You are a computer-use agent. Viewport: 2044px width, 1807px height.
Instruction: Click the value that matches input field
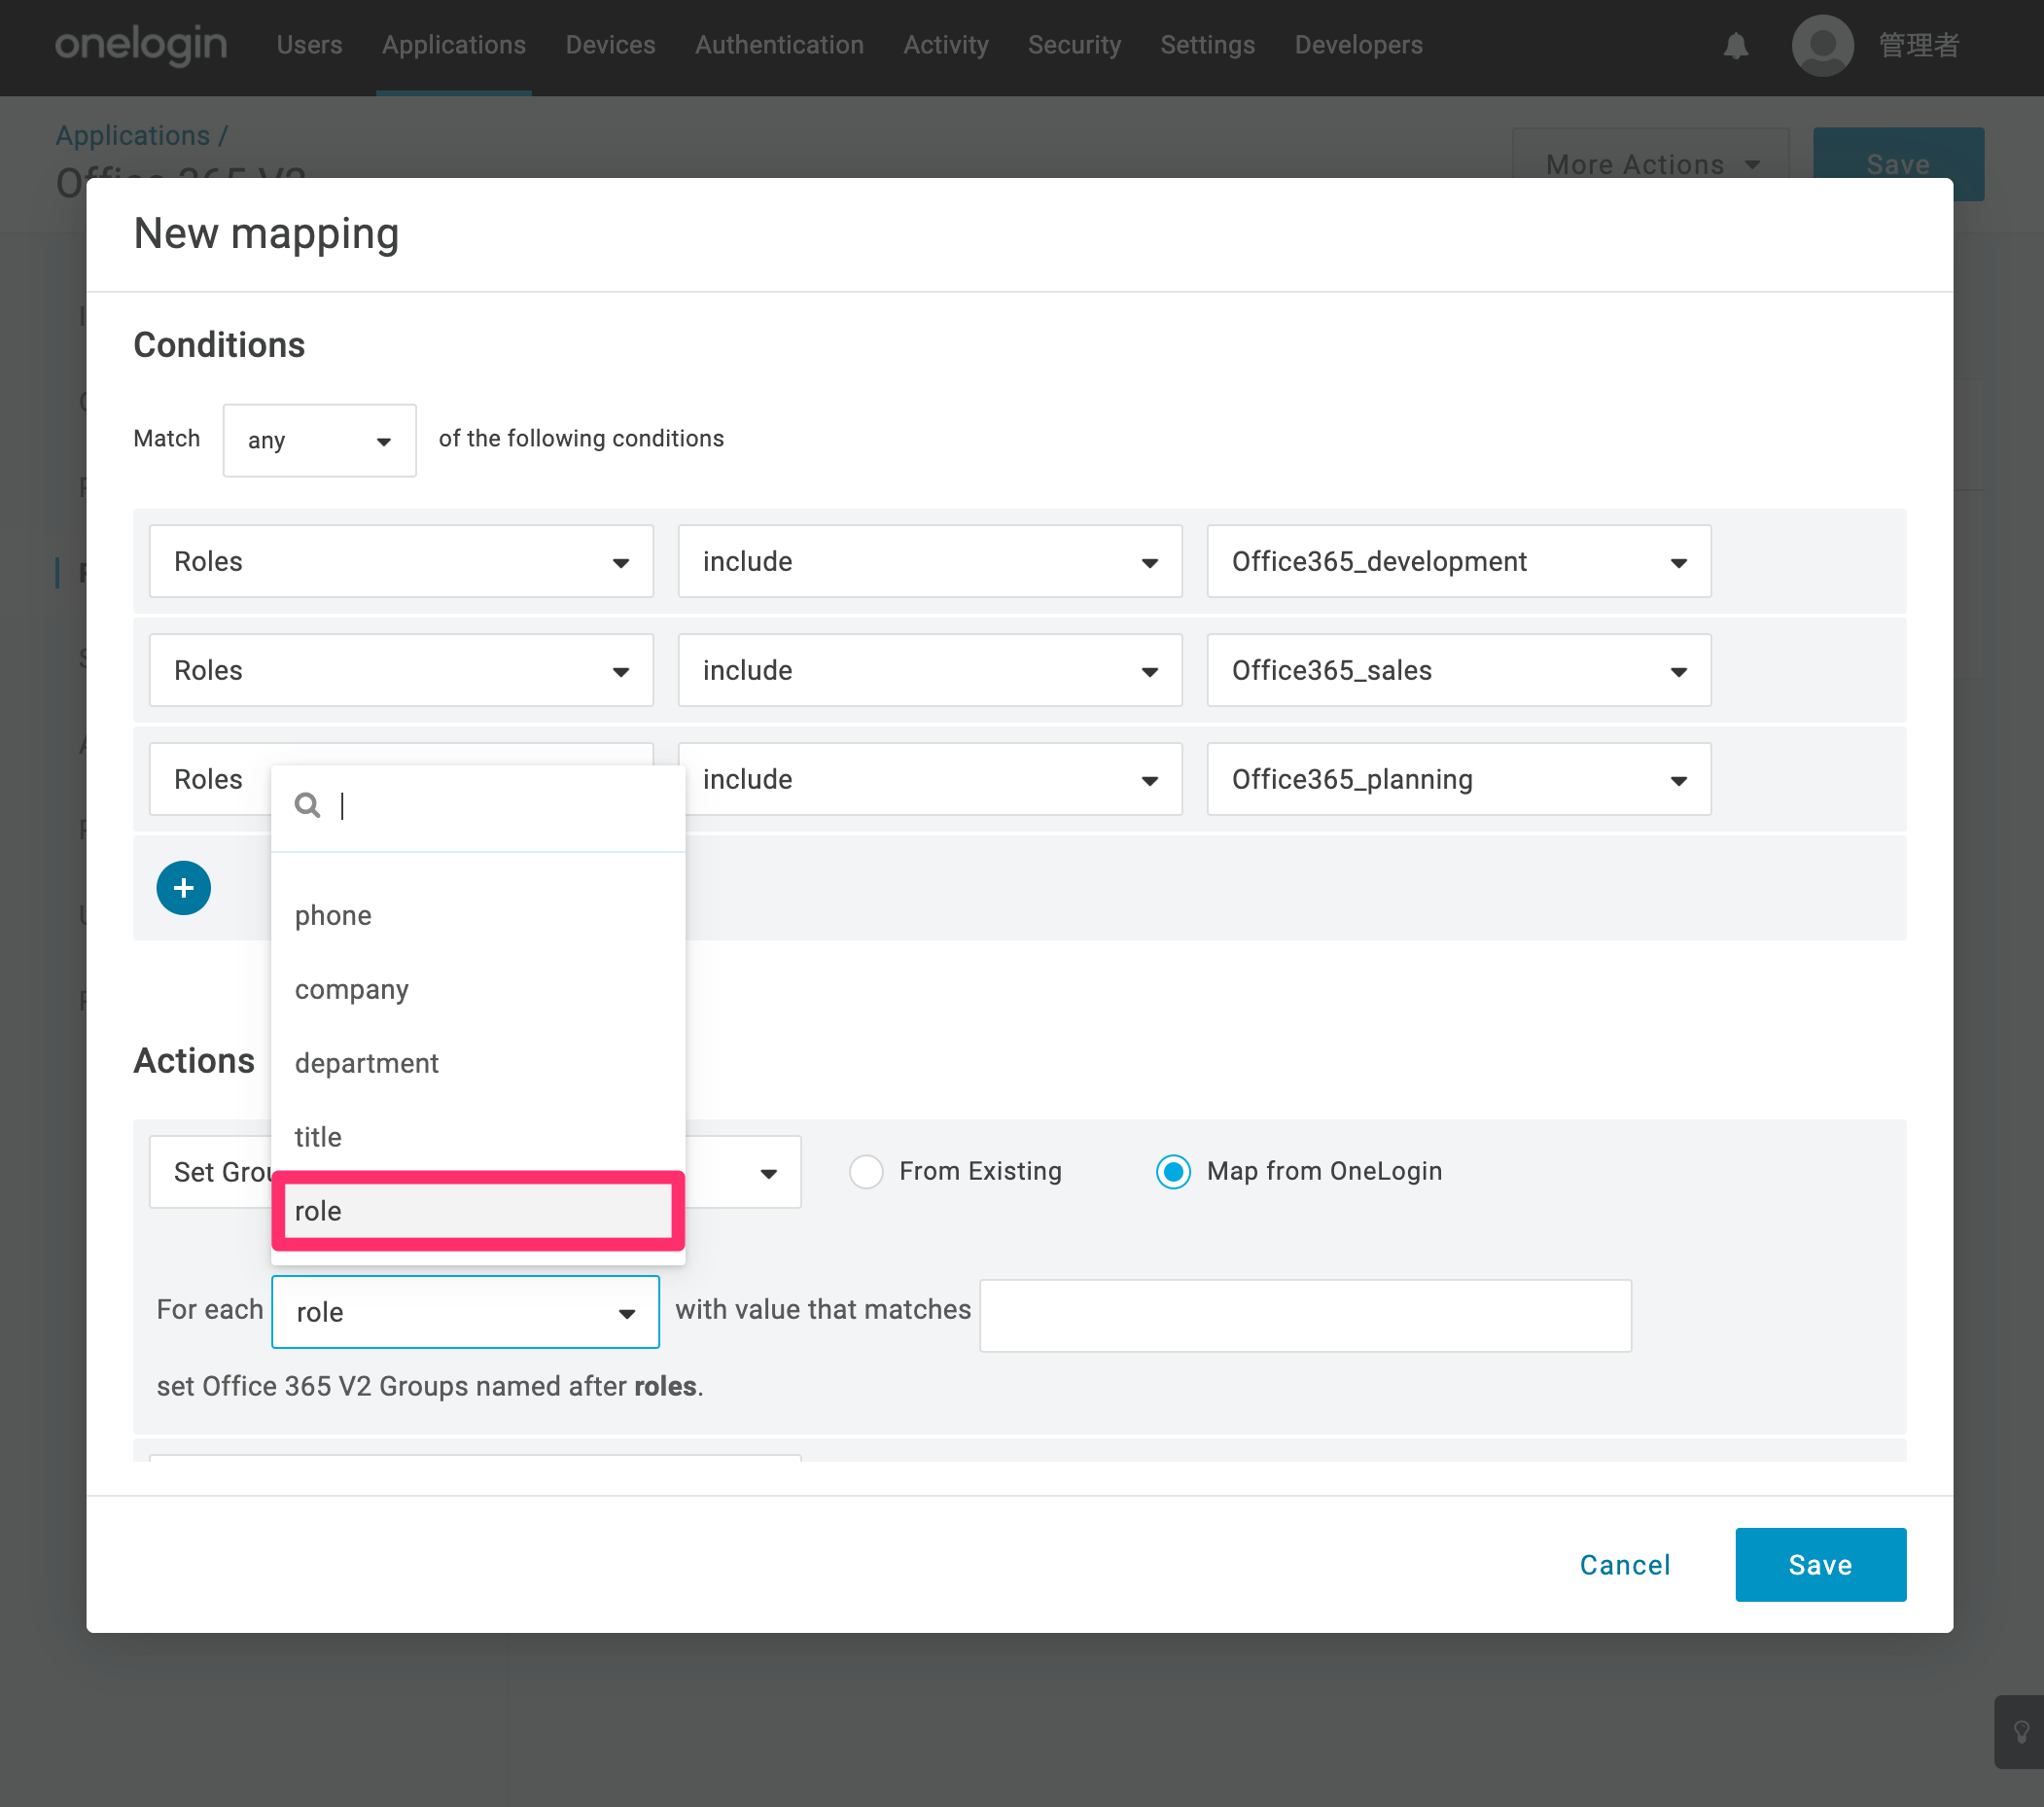(x=1306, y=1316)
